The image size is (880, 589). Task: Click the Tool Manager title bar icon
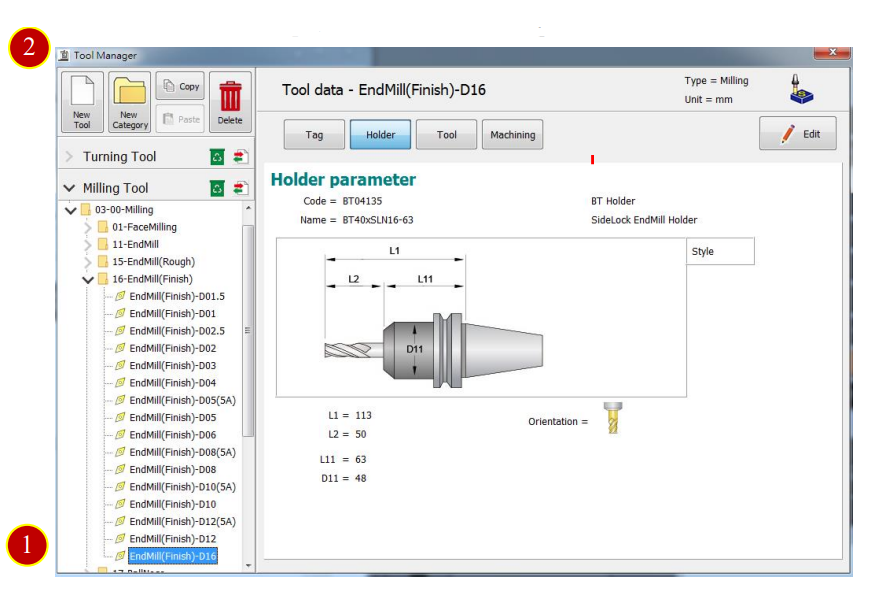(x=64, y=55)
